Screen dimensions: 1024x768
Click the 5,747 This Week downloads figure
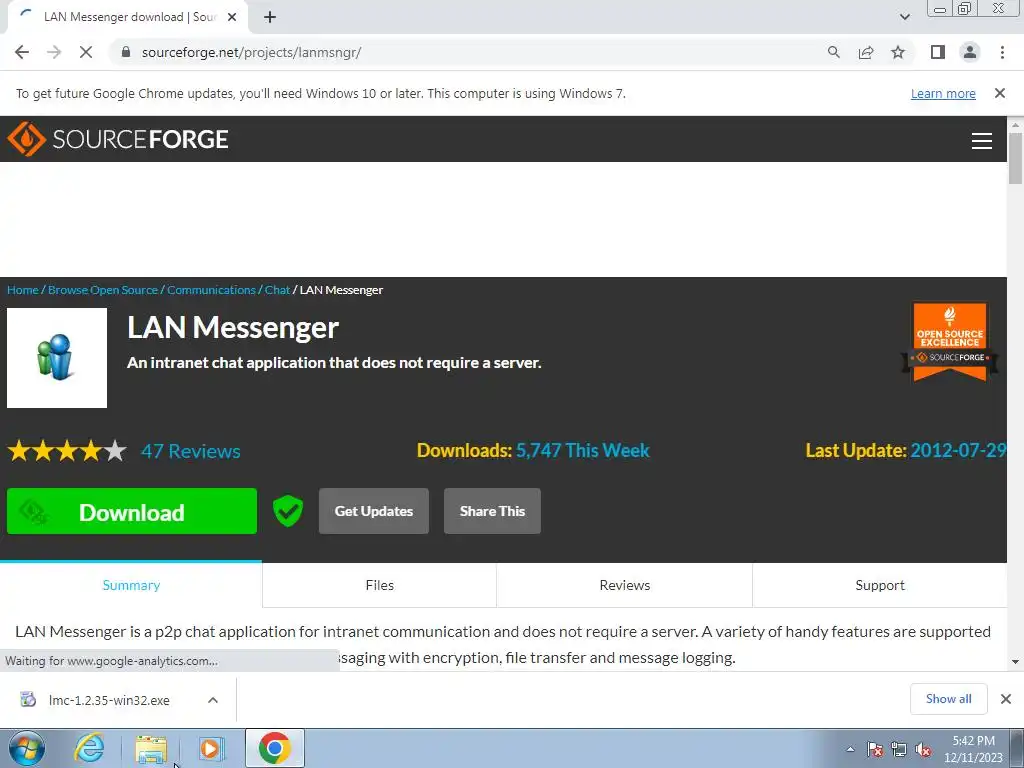coord(583,451)
